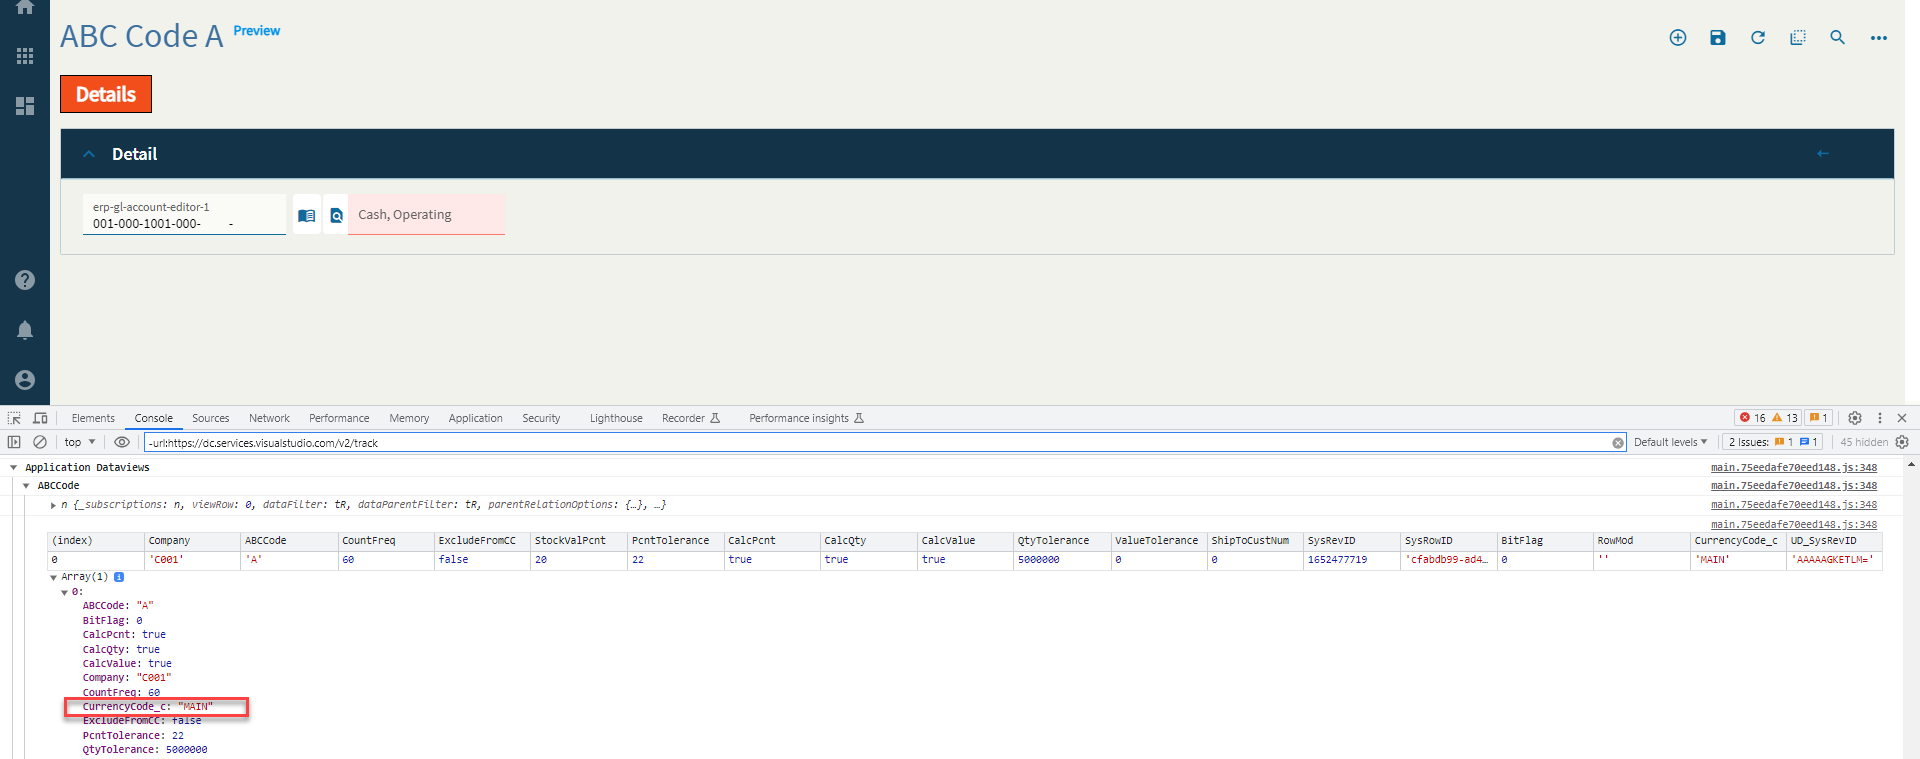Toggle the DevTools device toolbar icon
Image resolution: width=1920 pixels, height=759 pixels.
click(40, 418)
